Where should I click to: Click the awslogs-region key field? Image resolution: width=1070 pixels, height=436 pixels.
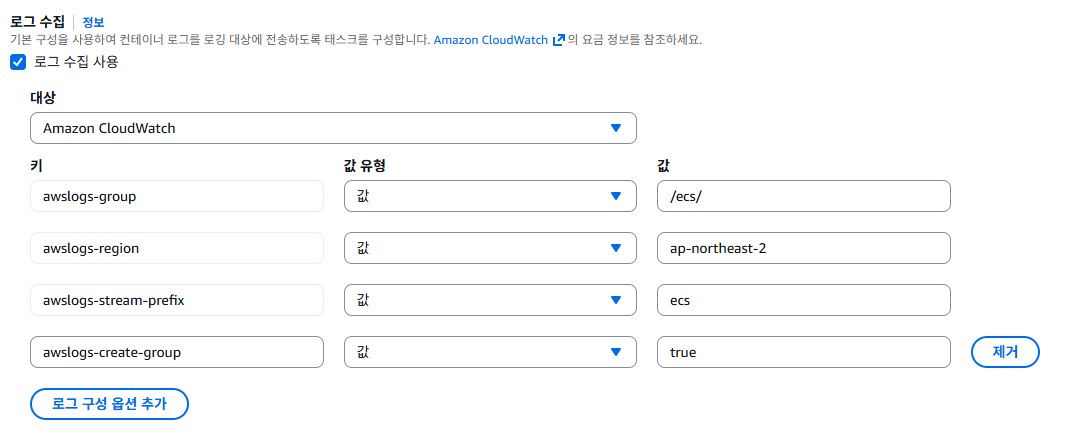click(177, 248)
